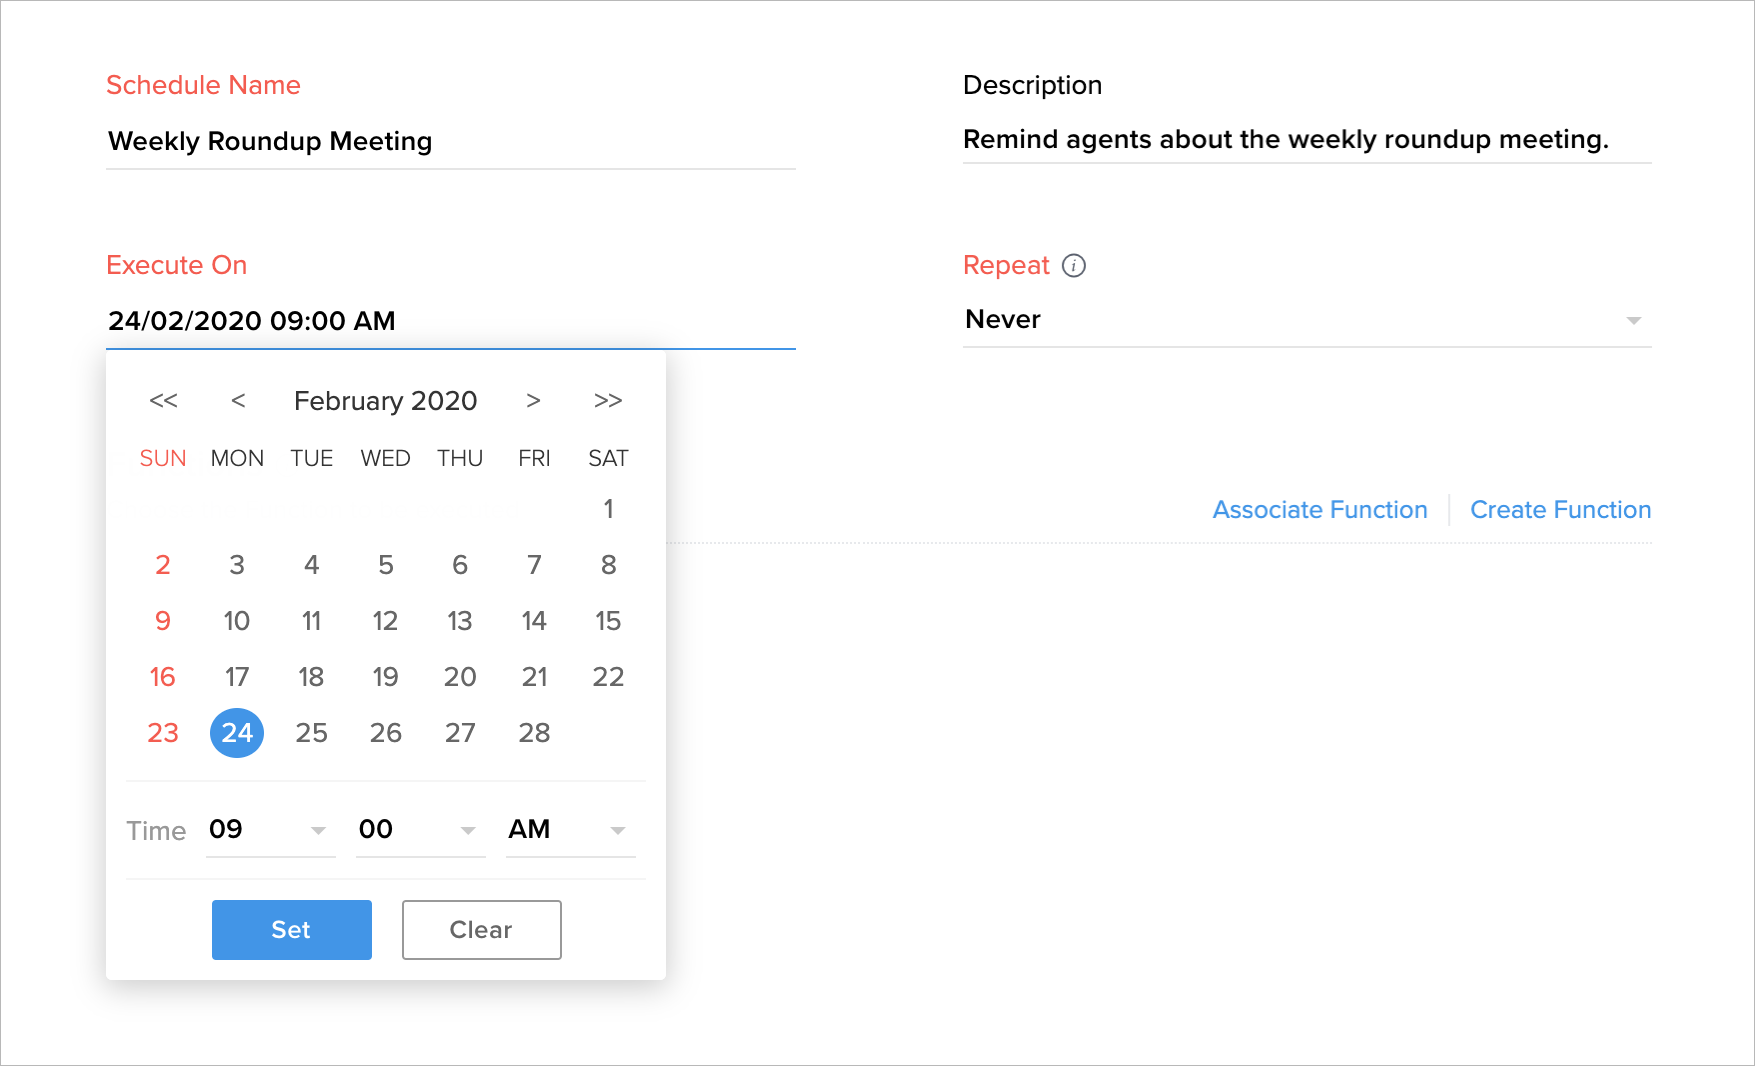Select February 15 in the calendar
Image resolution: width=1755 pixels, height=1066 pixels.
(608, 621)
